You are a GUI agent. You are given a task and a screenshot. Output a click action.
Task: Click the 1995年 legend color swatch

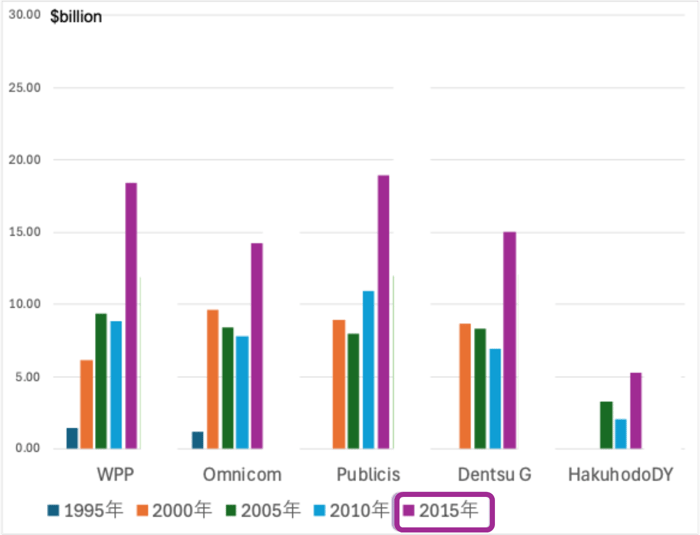point(53,510)
